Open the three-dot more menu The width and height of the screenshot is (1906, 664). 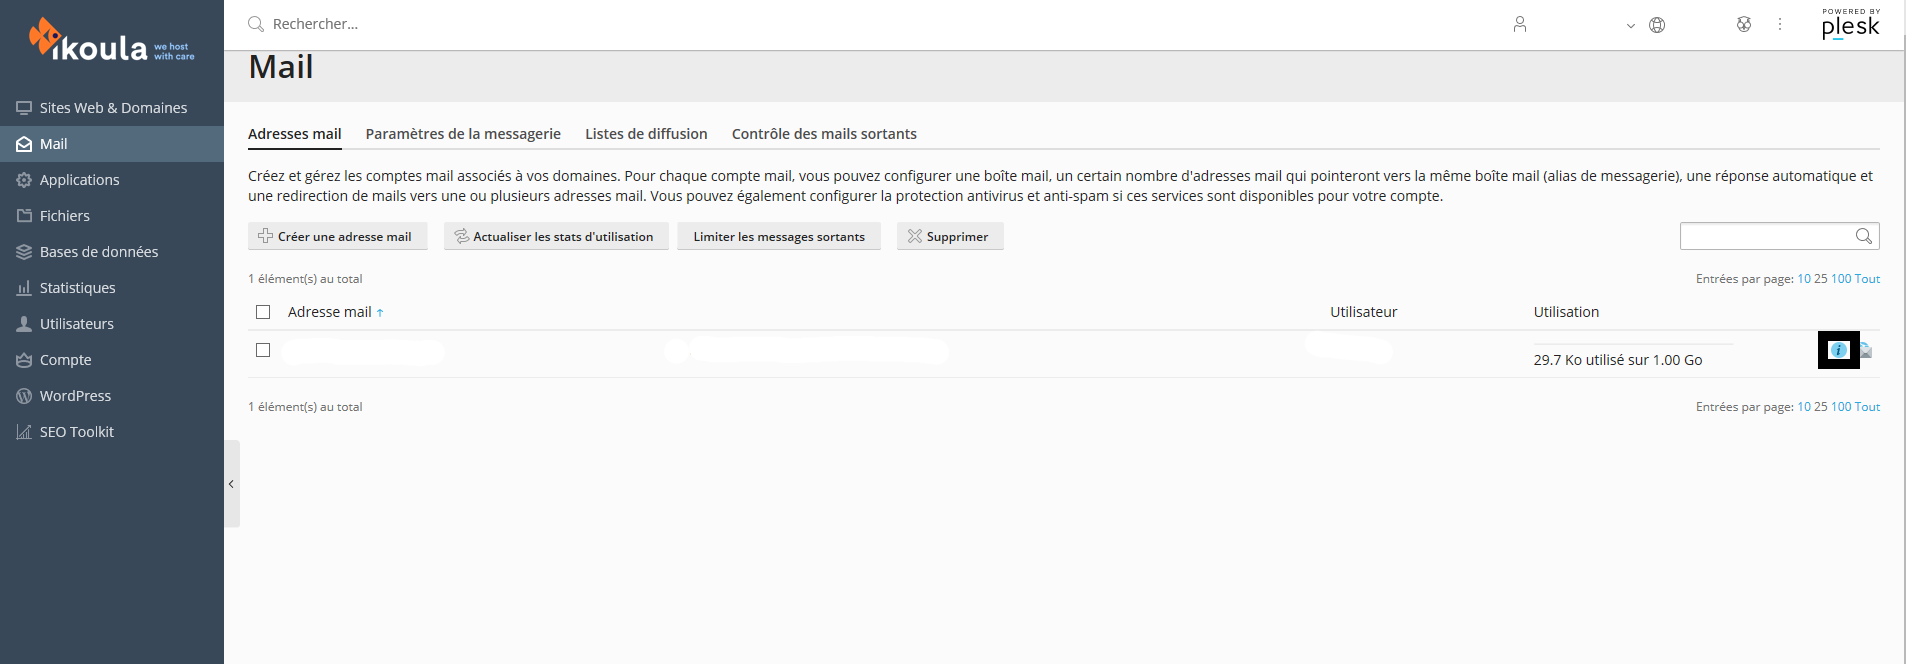click(1780, 24)
